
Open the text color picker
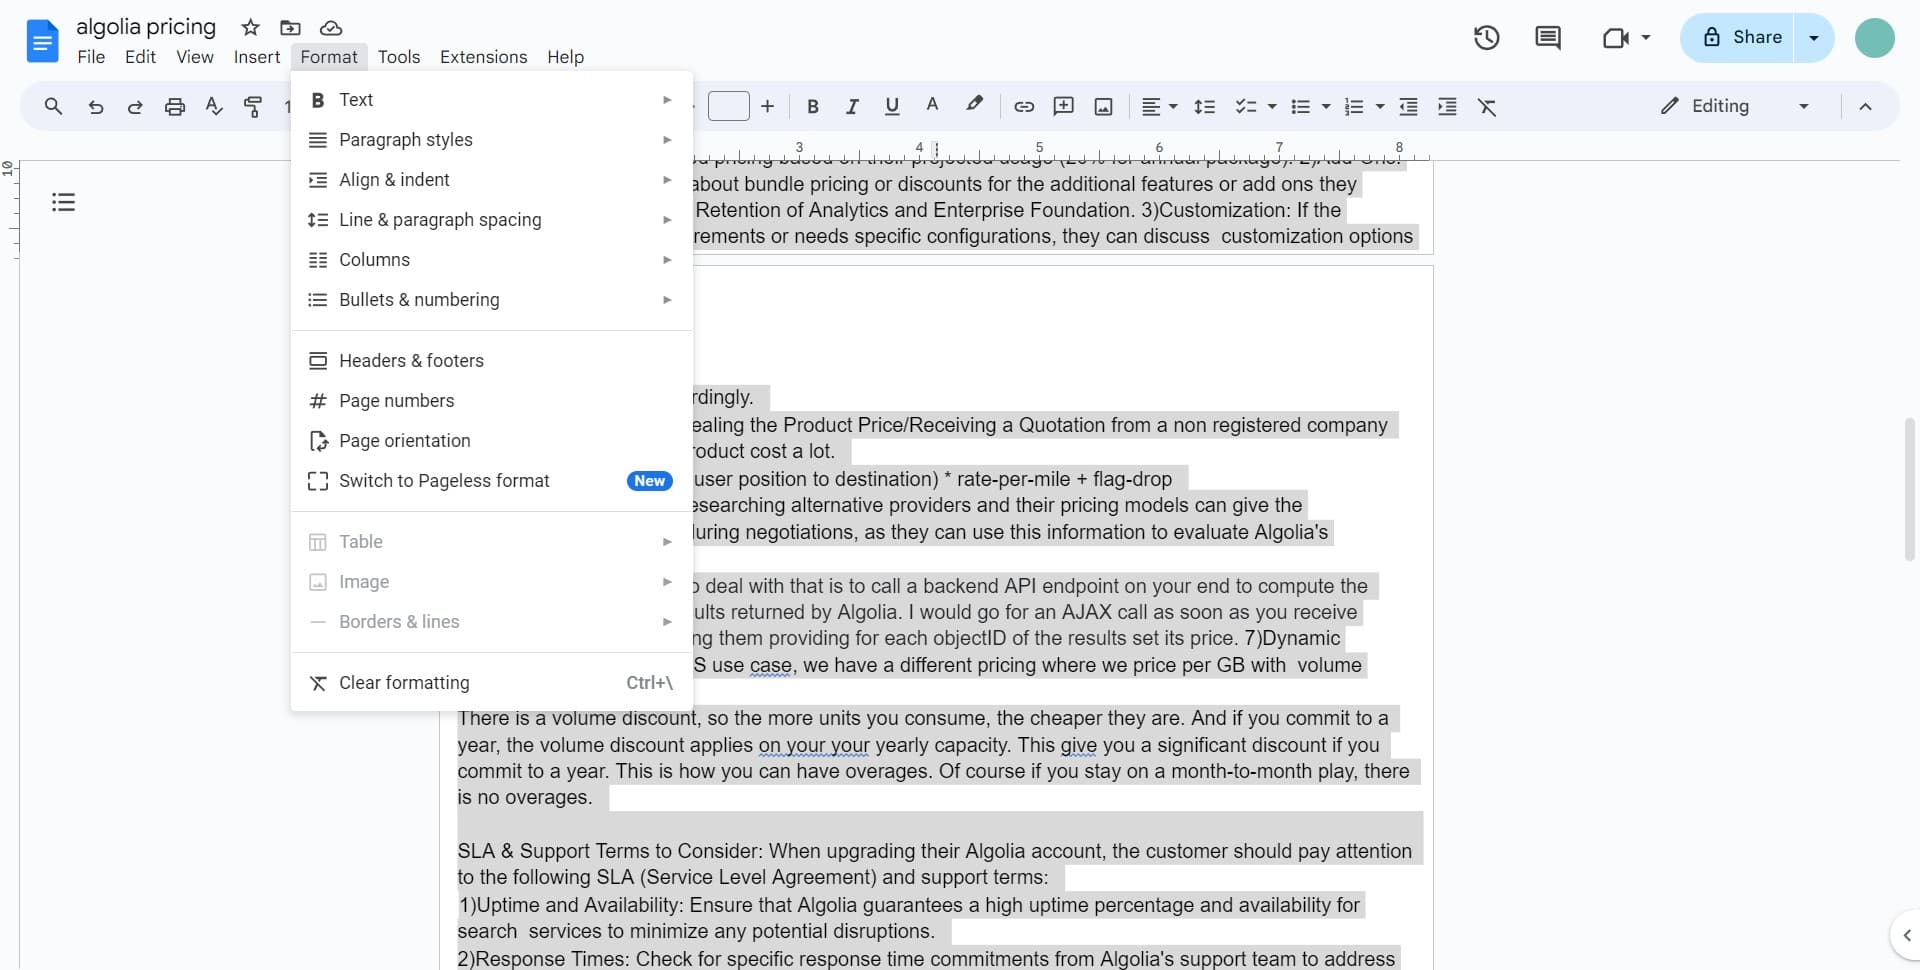[932, 105]
